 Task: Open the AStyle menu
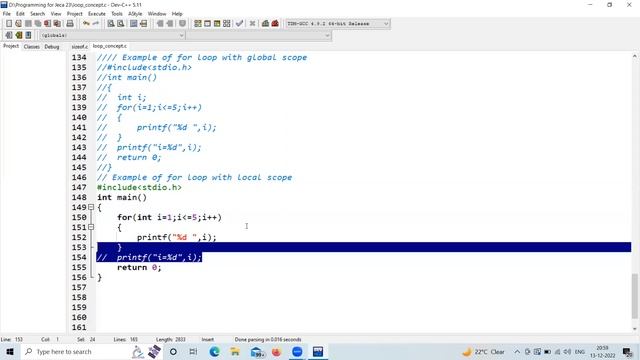[135, 14]
